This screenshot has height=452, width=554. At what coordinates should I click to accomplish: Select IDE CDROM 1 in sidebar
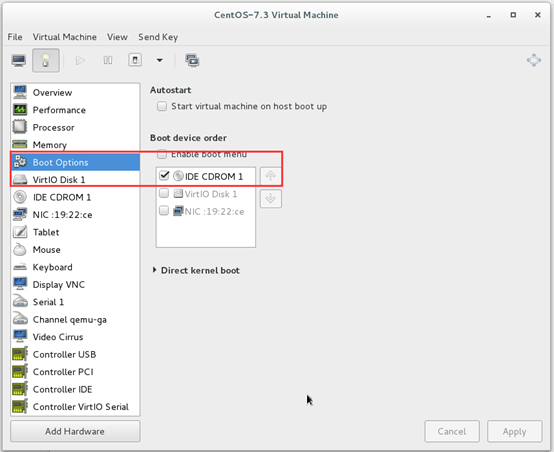[75, 197]
